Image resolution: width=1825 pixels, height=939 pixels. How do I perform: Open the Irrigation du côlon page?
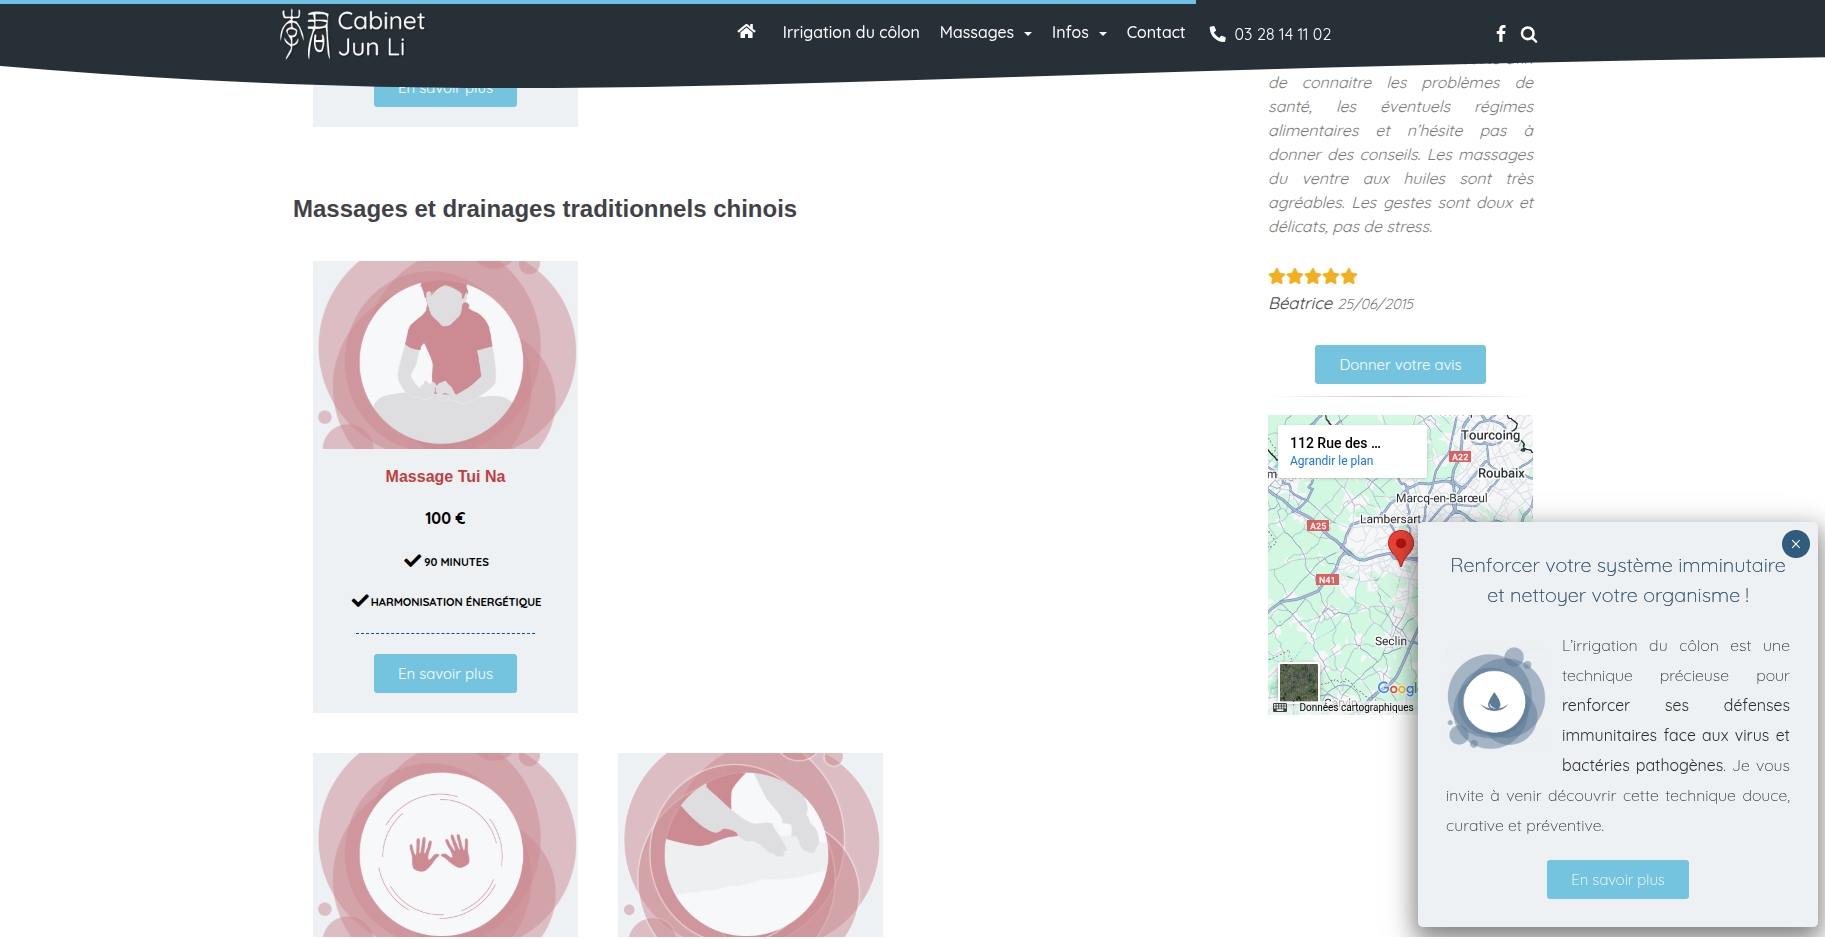coord(850,33)
